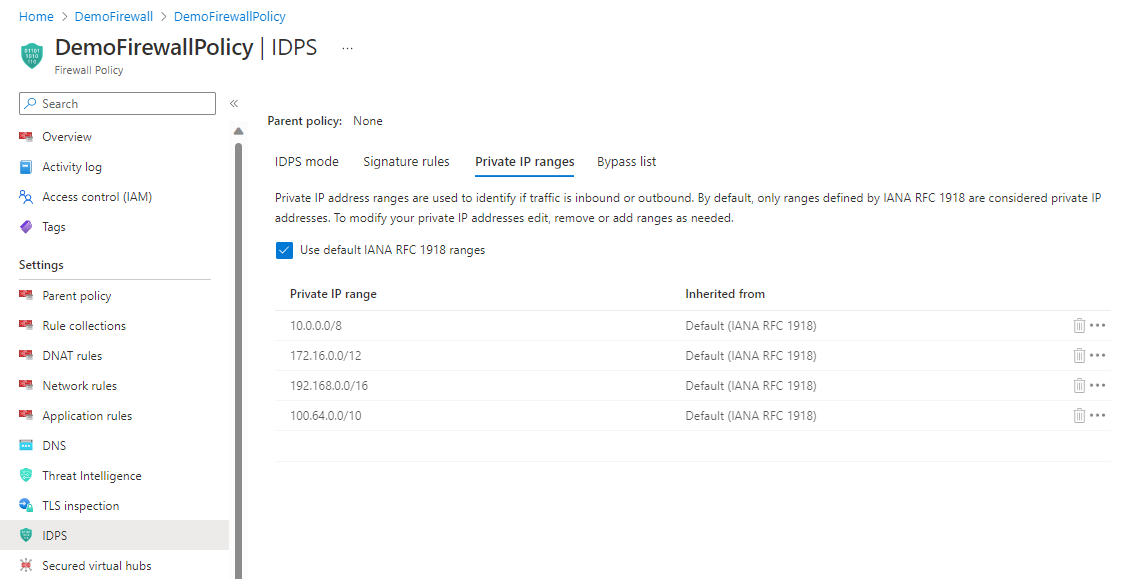Select the Private IP ranges tab
The image size is (1131, 579).
pos(524,162)
